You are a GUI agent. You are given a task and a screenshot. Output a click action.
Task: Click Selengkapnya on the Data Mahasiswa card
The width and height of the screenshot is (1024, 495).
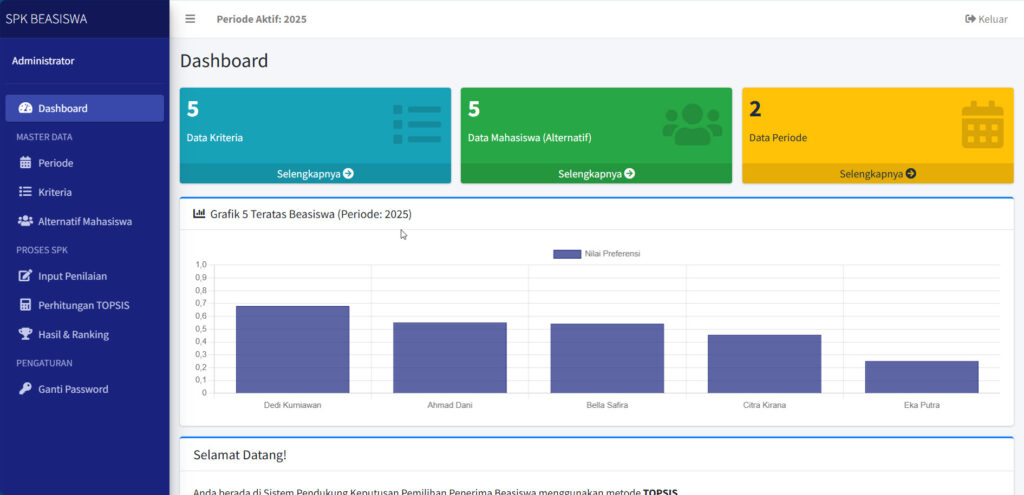596,174
